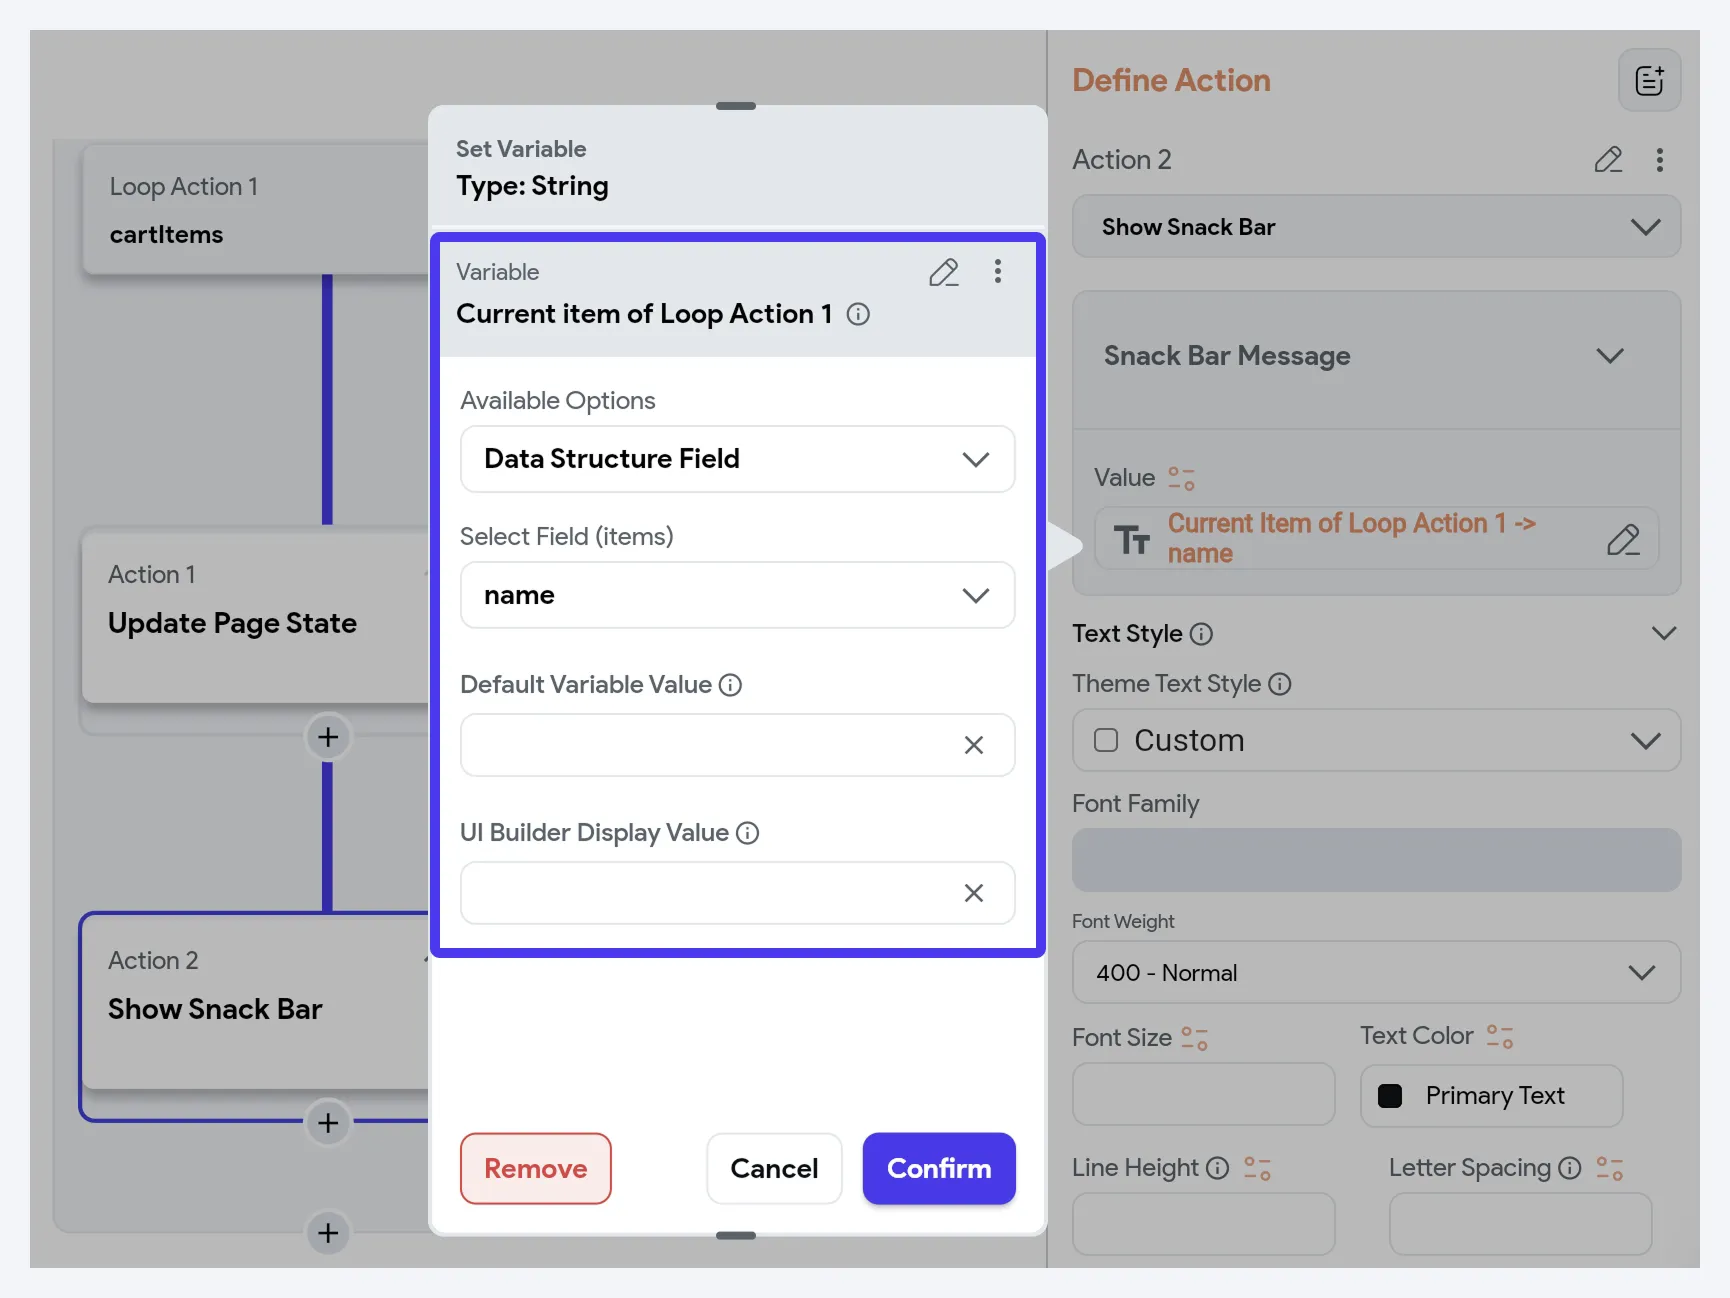Screen dimensions: 1730x1298
Task: Click the Remove button
Action: (x=536, y=1169)
